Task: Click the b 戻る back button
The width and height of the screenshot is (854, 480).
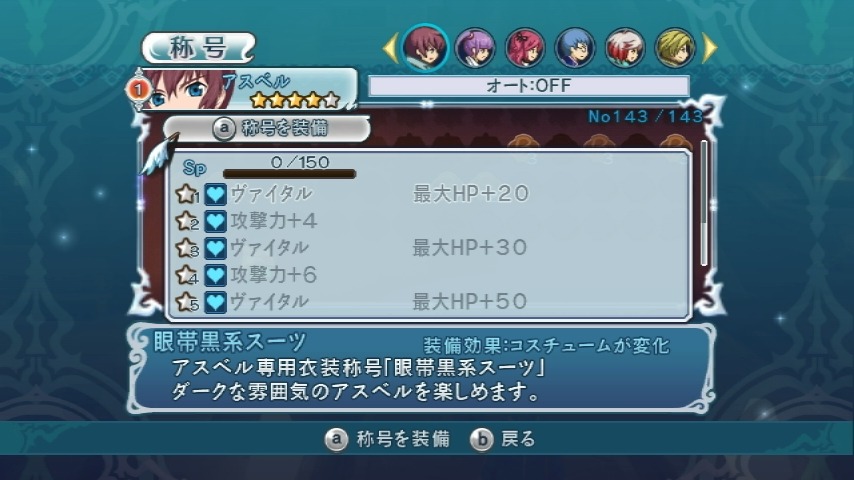Action: pos(503,439)
